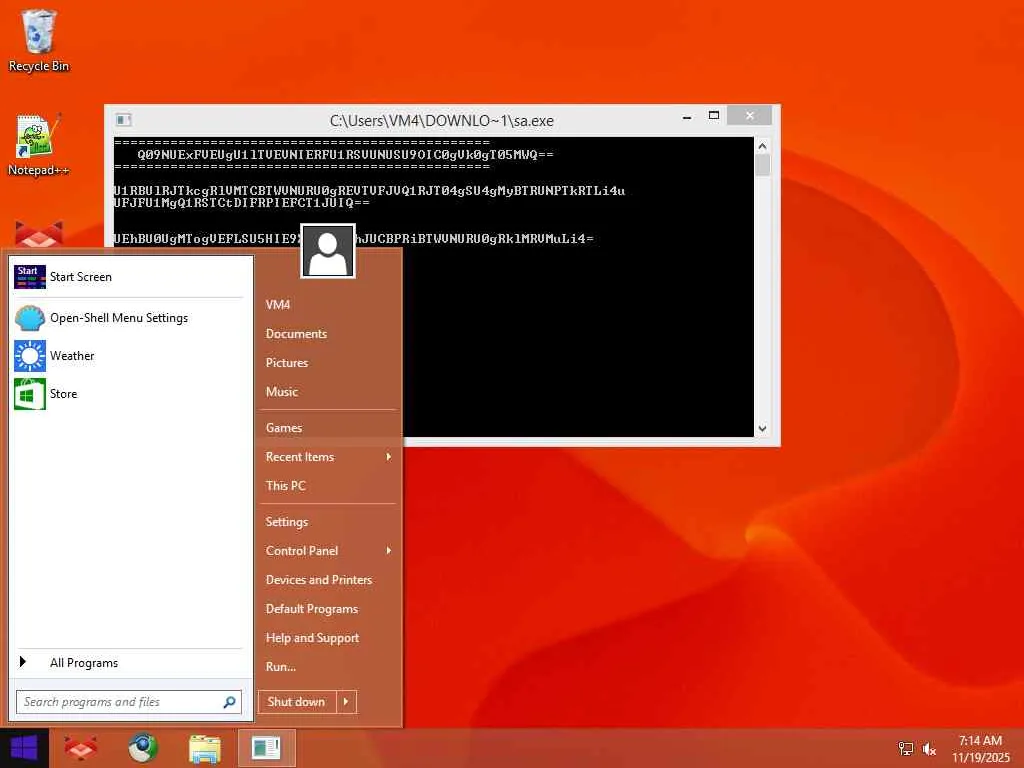Open Help and Support
The width and height of the screenshot is (1024, 768).
point(328,638)
